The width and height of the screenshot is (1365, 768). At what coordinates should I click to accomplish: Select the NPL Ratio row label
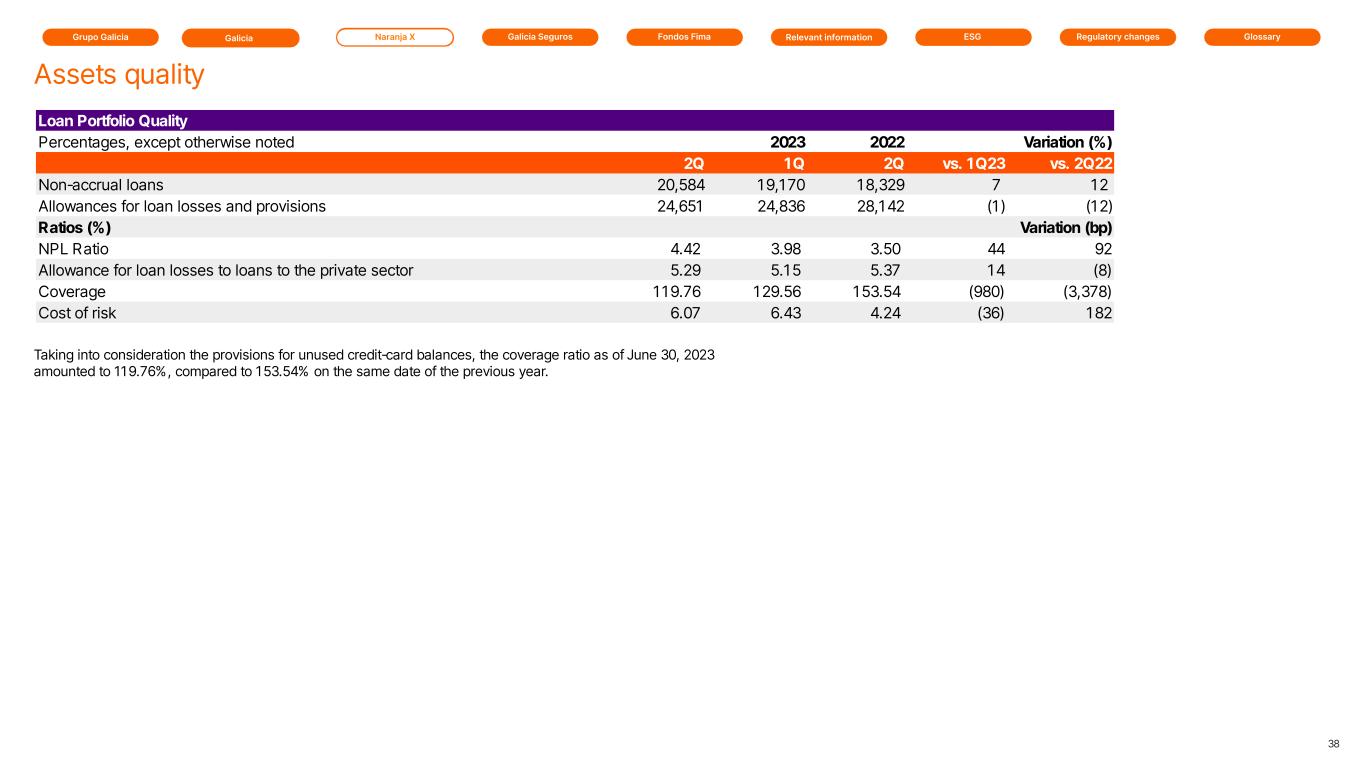pyautogui.click(x=73, y=249)
